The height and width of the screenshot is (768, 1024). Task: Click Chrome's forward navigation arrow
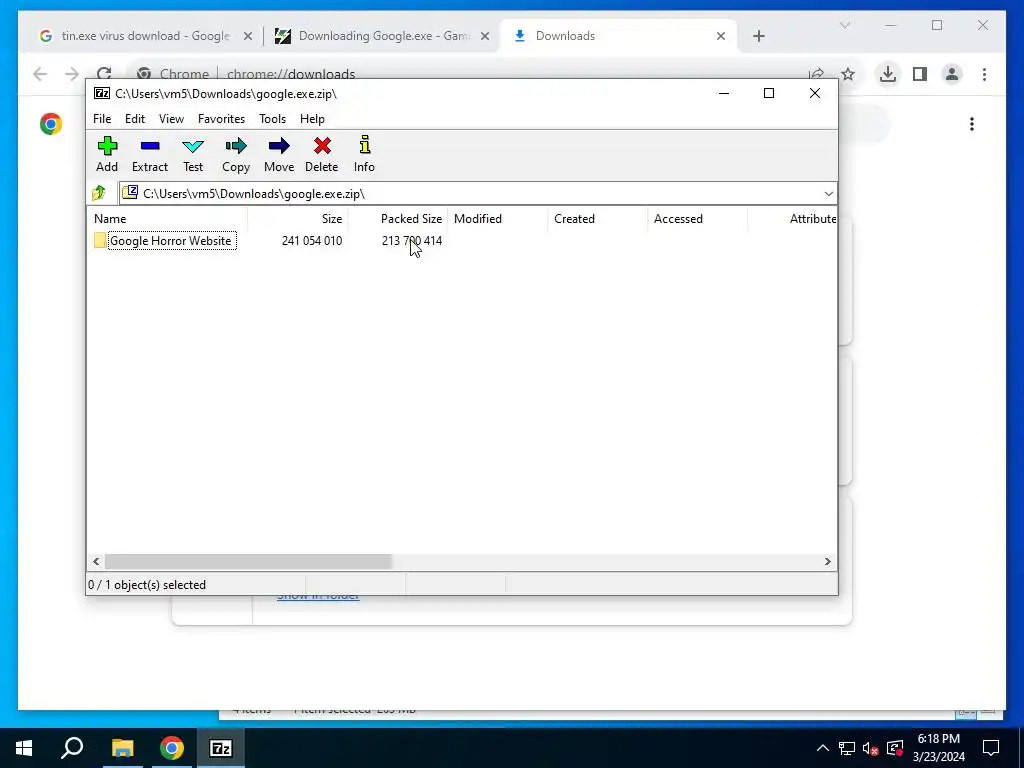click(x=72, y=74)
